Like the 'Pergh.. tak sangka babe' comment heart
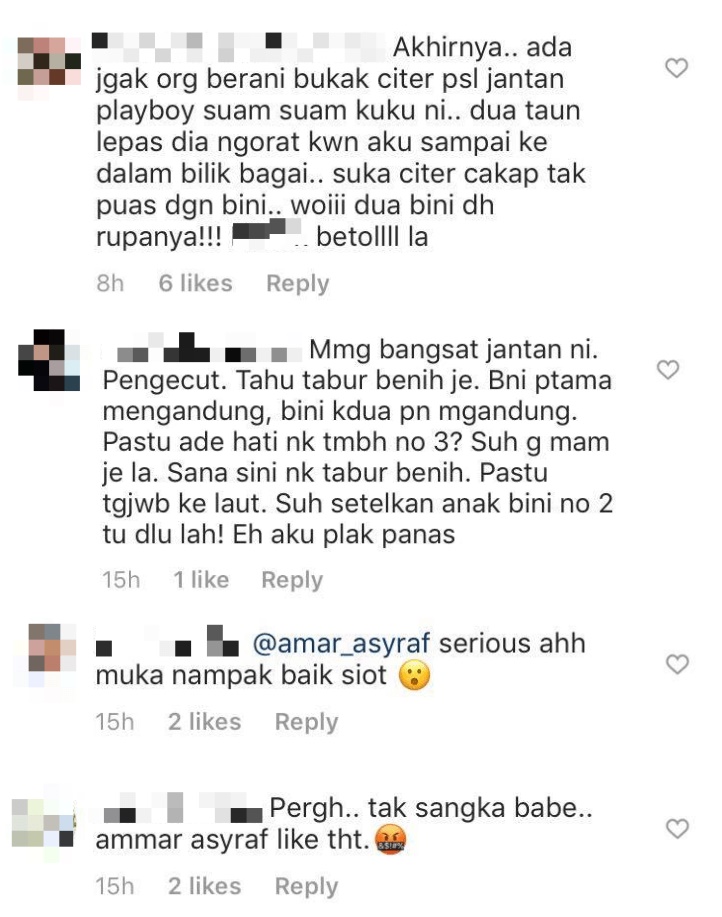Screen dimensions: 722x917 (677, 828)
